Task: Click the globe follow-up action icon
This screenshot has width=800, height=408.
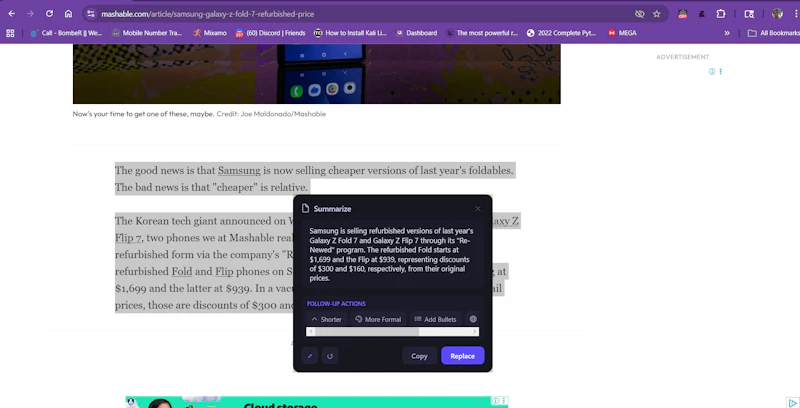Action: click(473, 319)
